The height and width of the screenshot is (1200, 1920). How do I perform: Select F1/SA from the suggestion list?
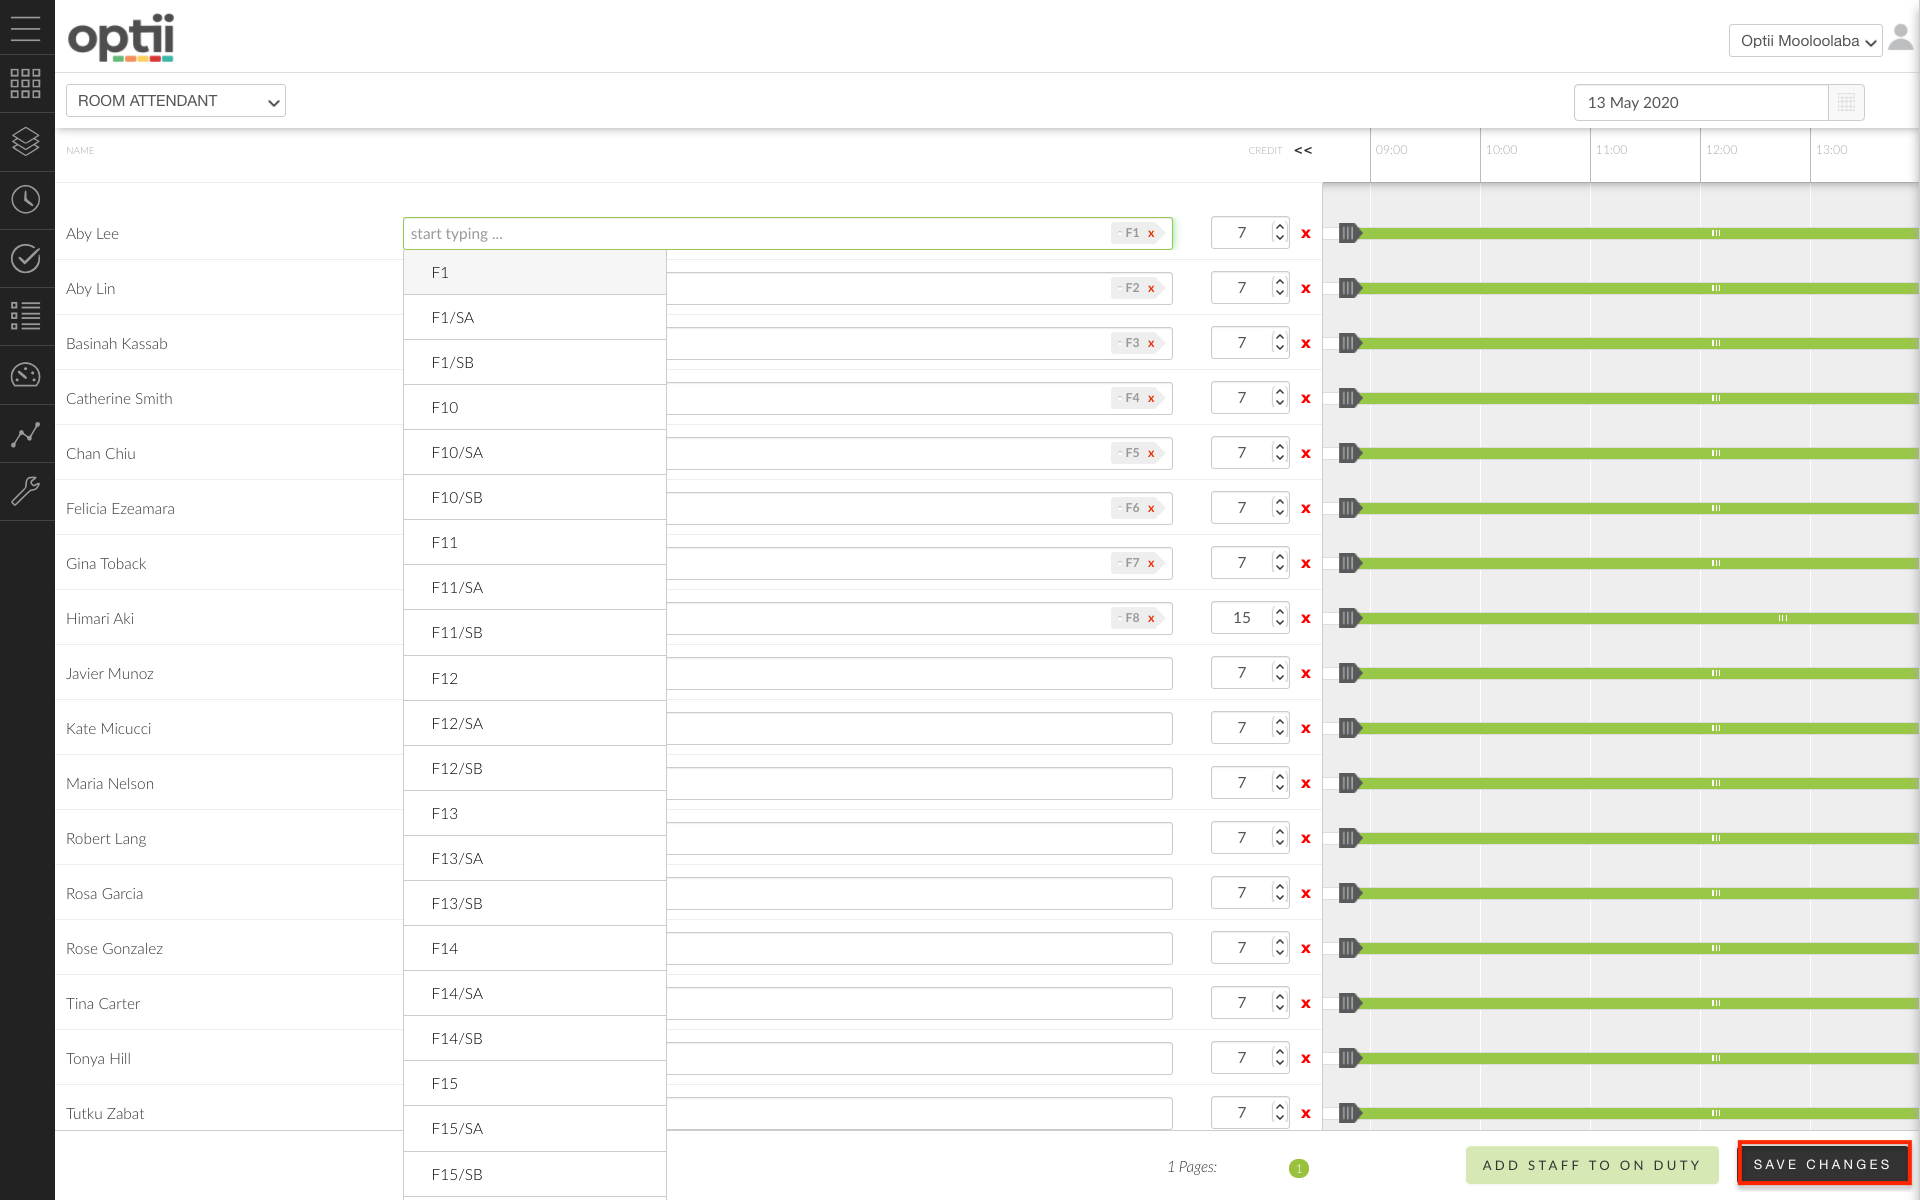coord(535,318)
